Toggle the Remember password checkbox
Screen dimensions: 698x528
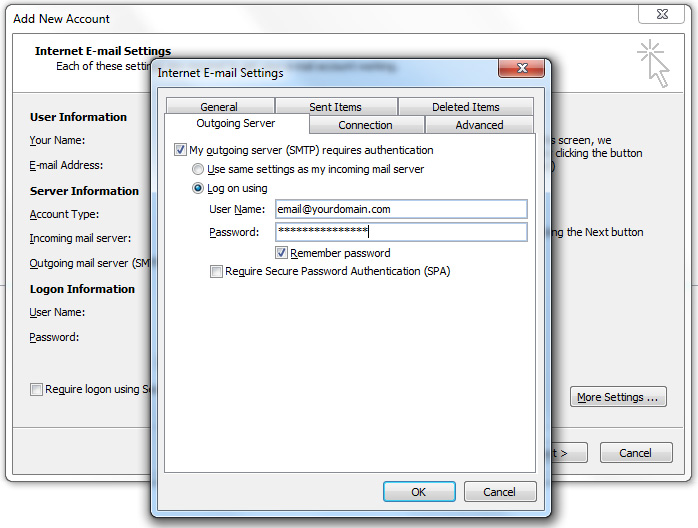(x=281, y=253)
